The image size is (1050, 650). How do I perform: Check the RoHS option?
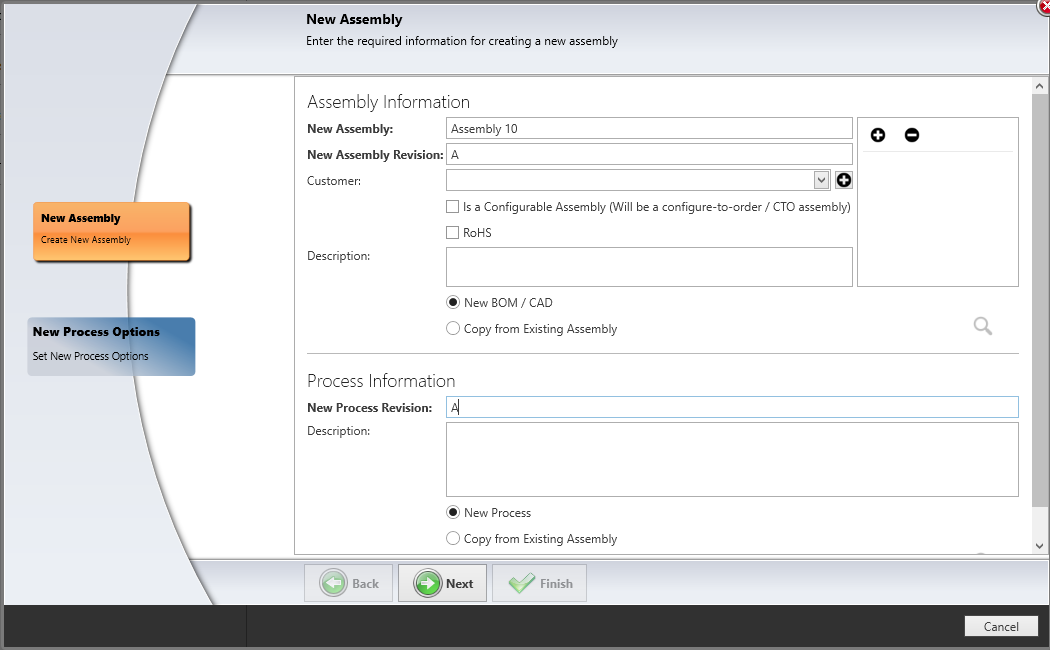pos(452,232)
